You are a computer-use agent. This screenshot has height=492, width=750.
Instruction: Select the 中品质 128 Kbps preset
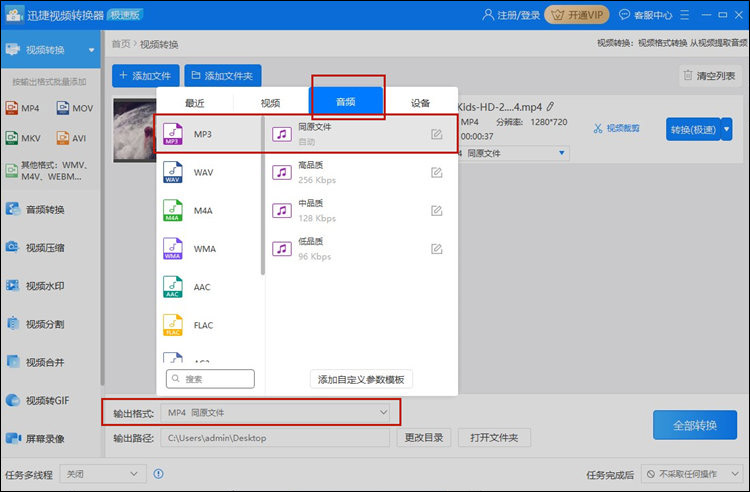[x=361, y=211]
